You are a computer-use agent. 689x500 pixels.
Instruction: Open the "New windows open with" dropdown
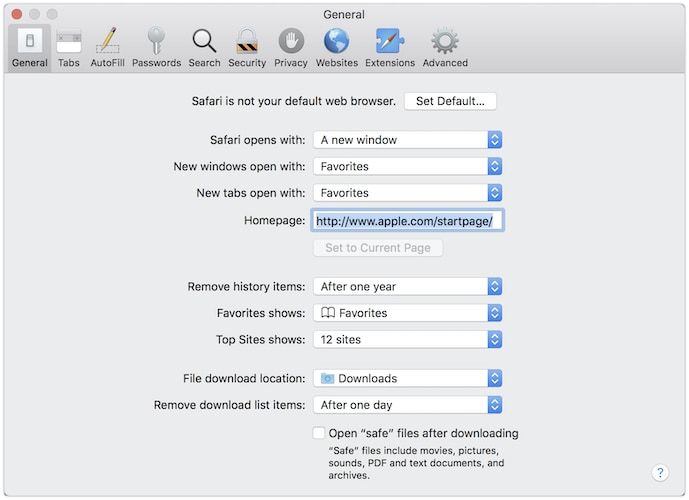tap(407, 167)
